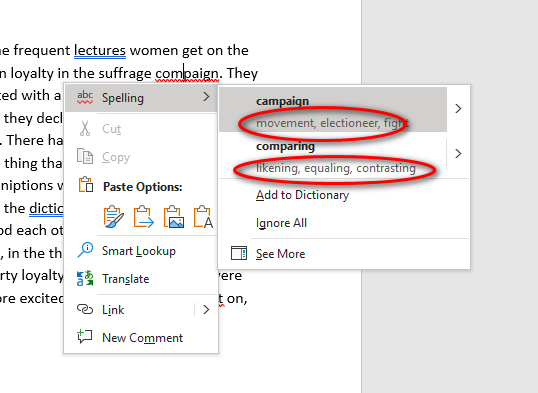Expand options arrow beside comparing suggestion
Viewport: 538px width, 393px height.
click(458, 153)
